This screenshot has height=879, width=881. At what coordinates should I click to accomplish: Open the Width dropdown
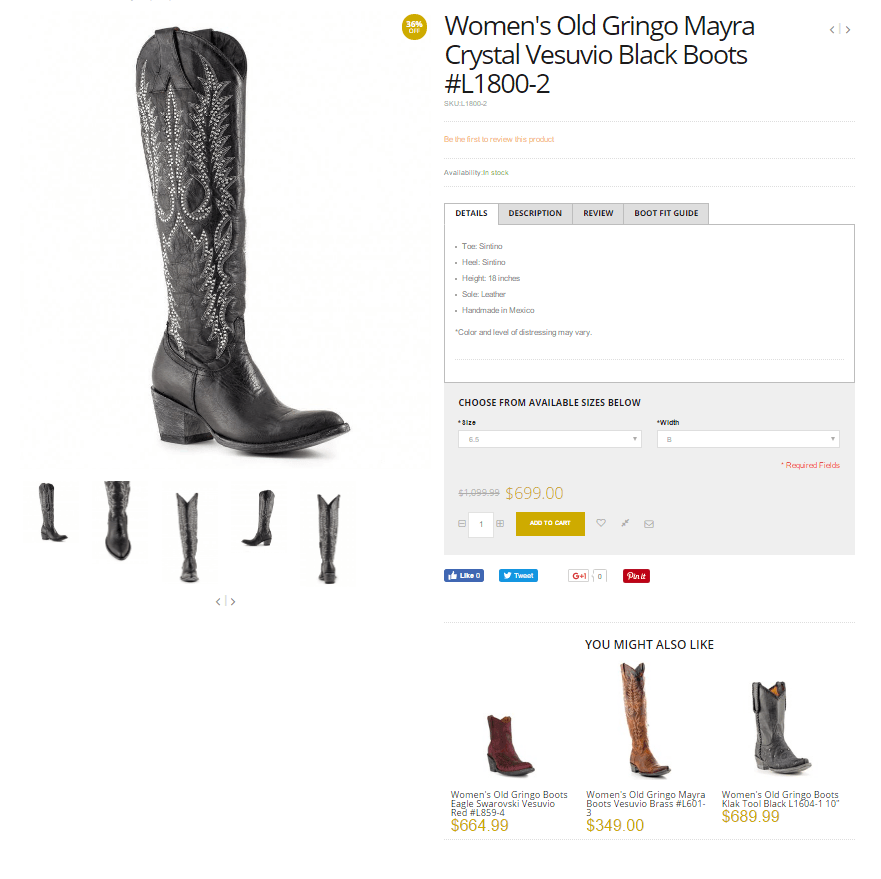(748, 439)
